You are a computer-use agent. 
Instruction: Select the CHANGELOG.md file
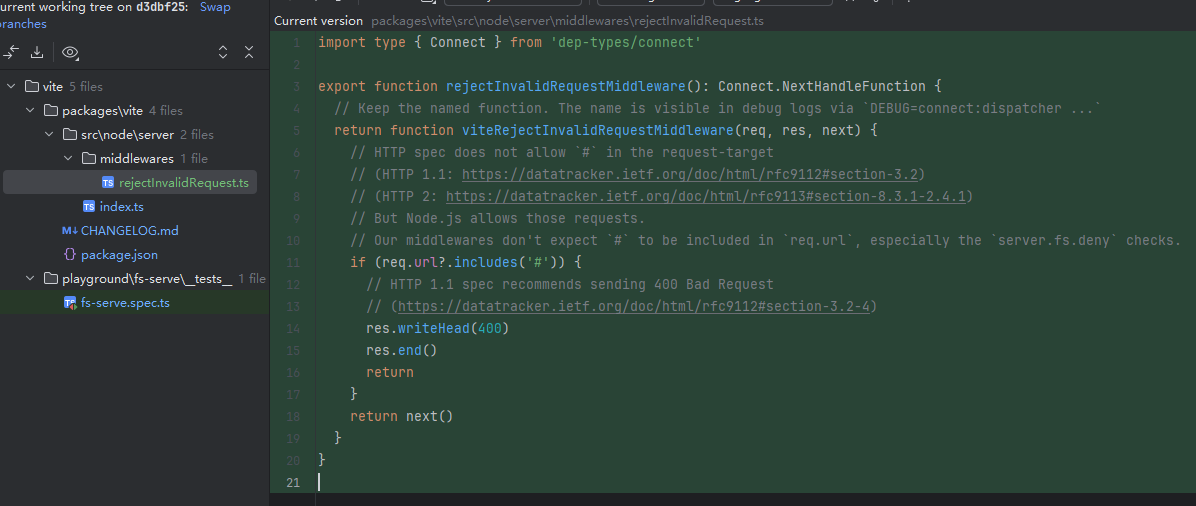129,230
